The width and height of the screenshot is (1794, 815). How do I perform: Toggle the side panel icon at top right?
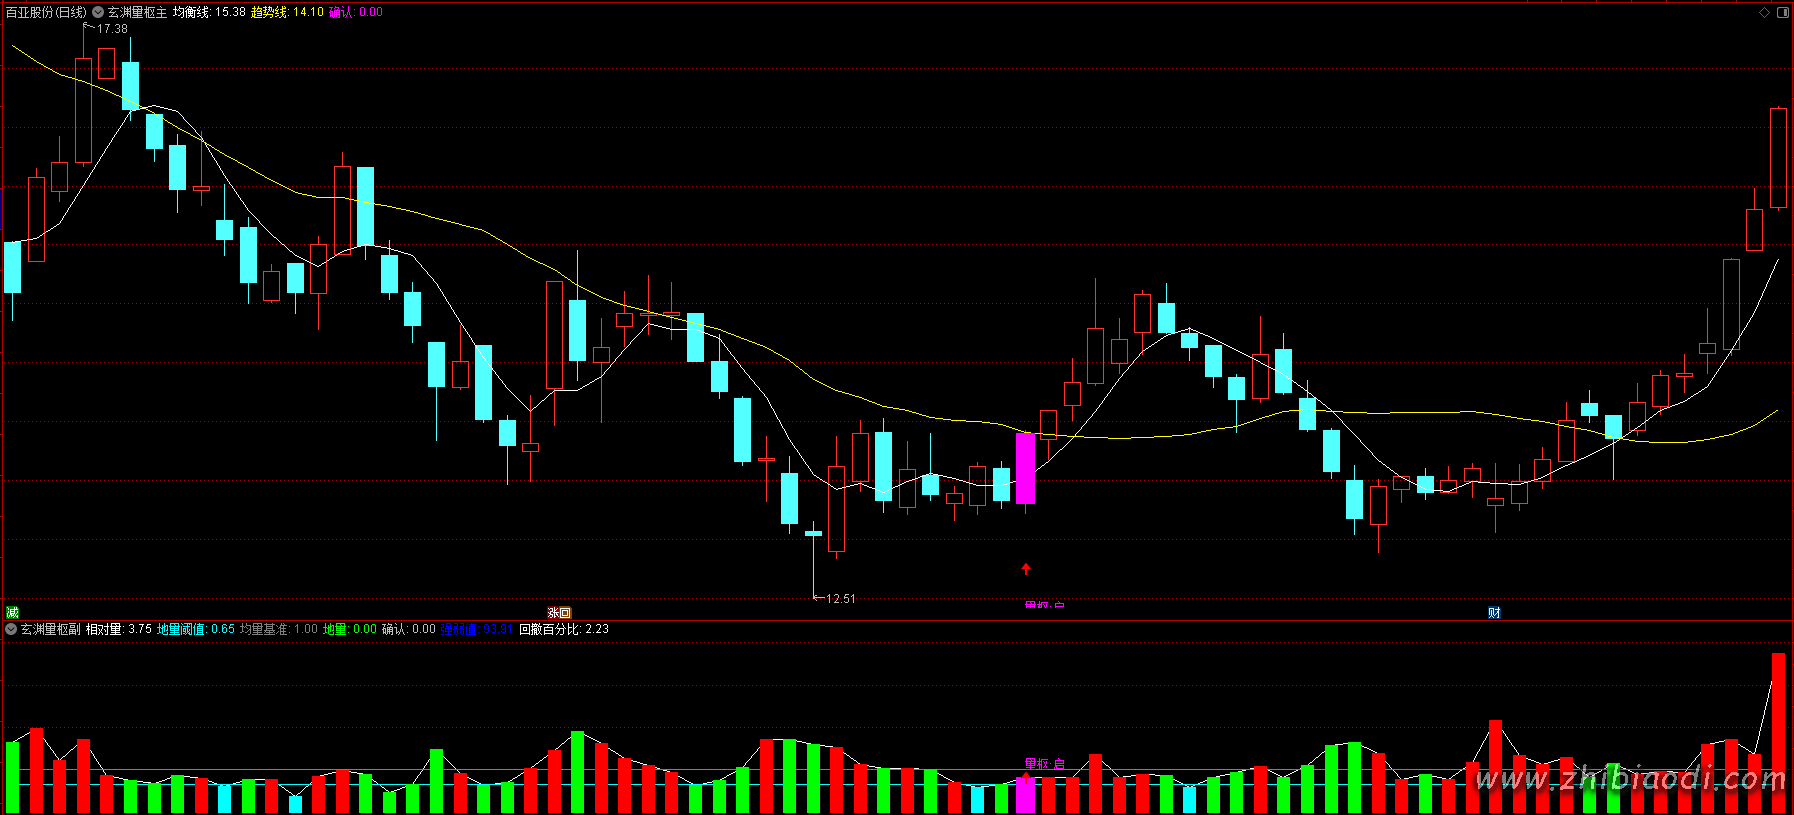1782,12
